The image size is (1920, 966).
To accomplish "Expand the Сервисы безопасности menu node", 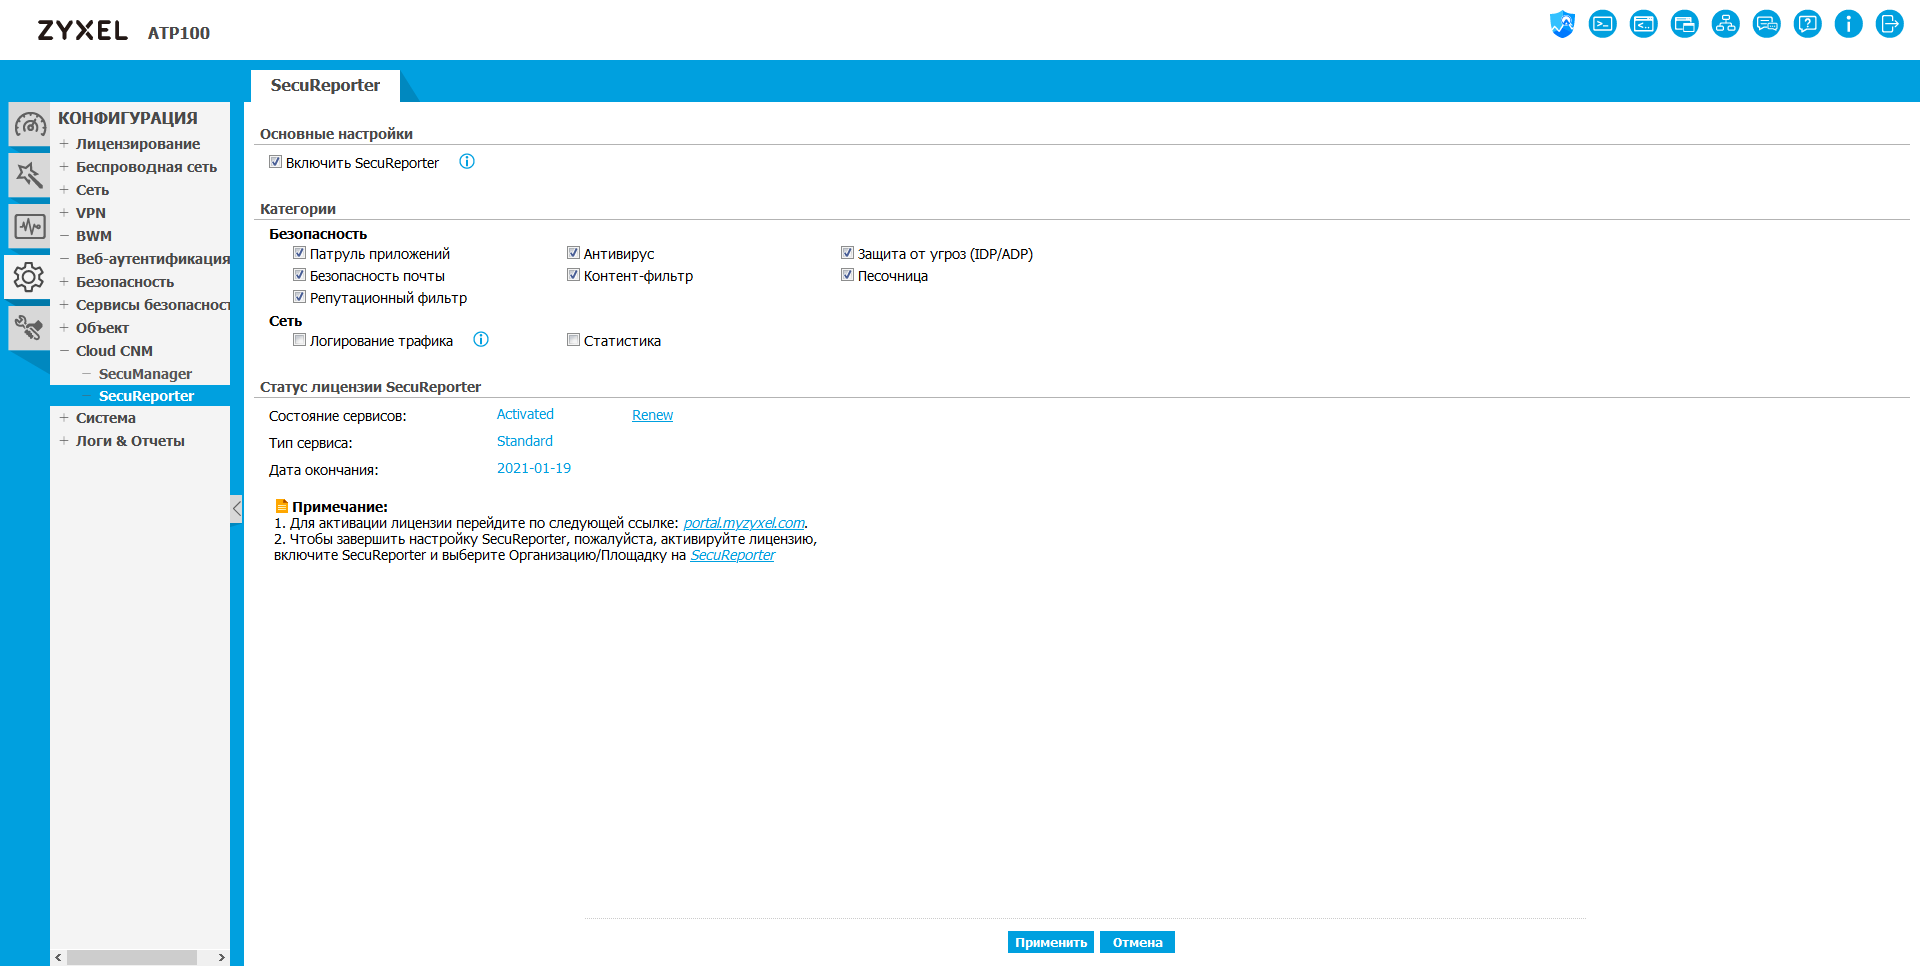I will [x=64, y=305].
